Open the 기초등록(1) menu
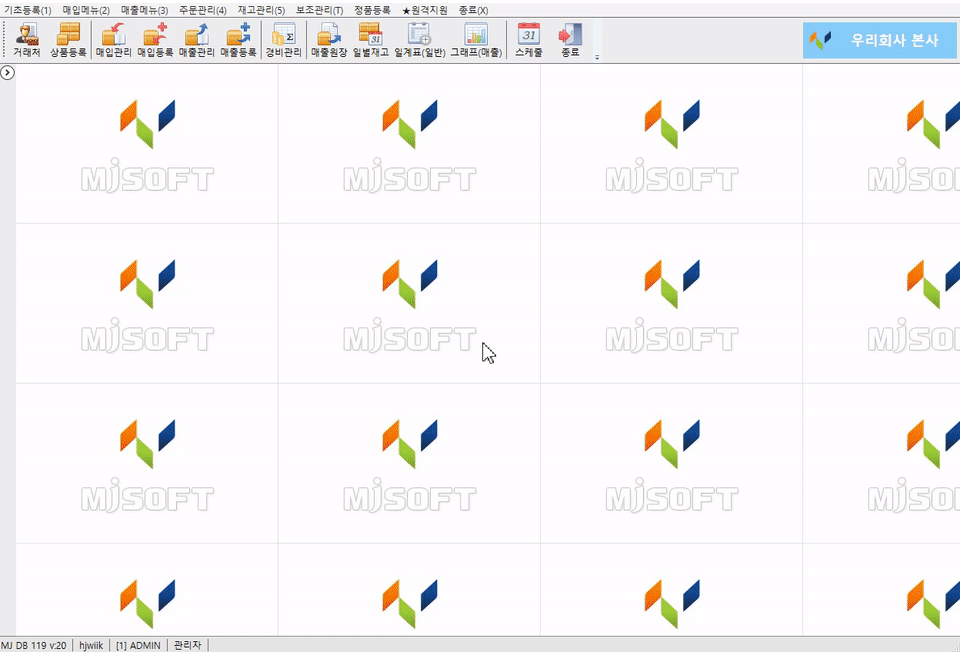Viewport: 960px width, 652px height. point(28,10)
